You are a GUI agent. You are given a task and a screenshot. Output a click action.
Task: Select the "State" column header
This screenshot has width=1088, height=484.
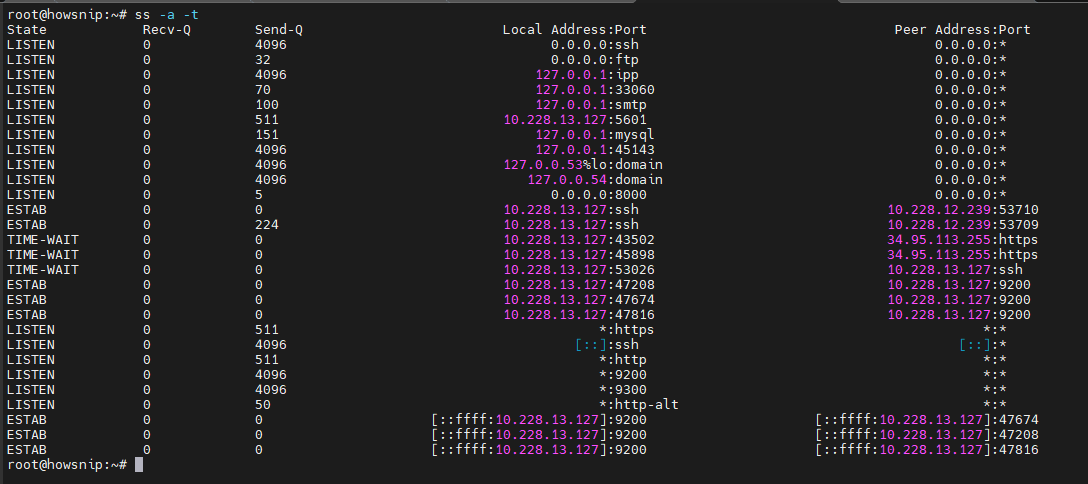coord(26,30)
